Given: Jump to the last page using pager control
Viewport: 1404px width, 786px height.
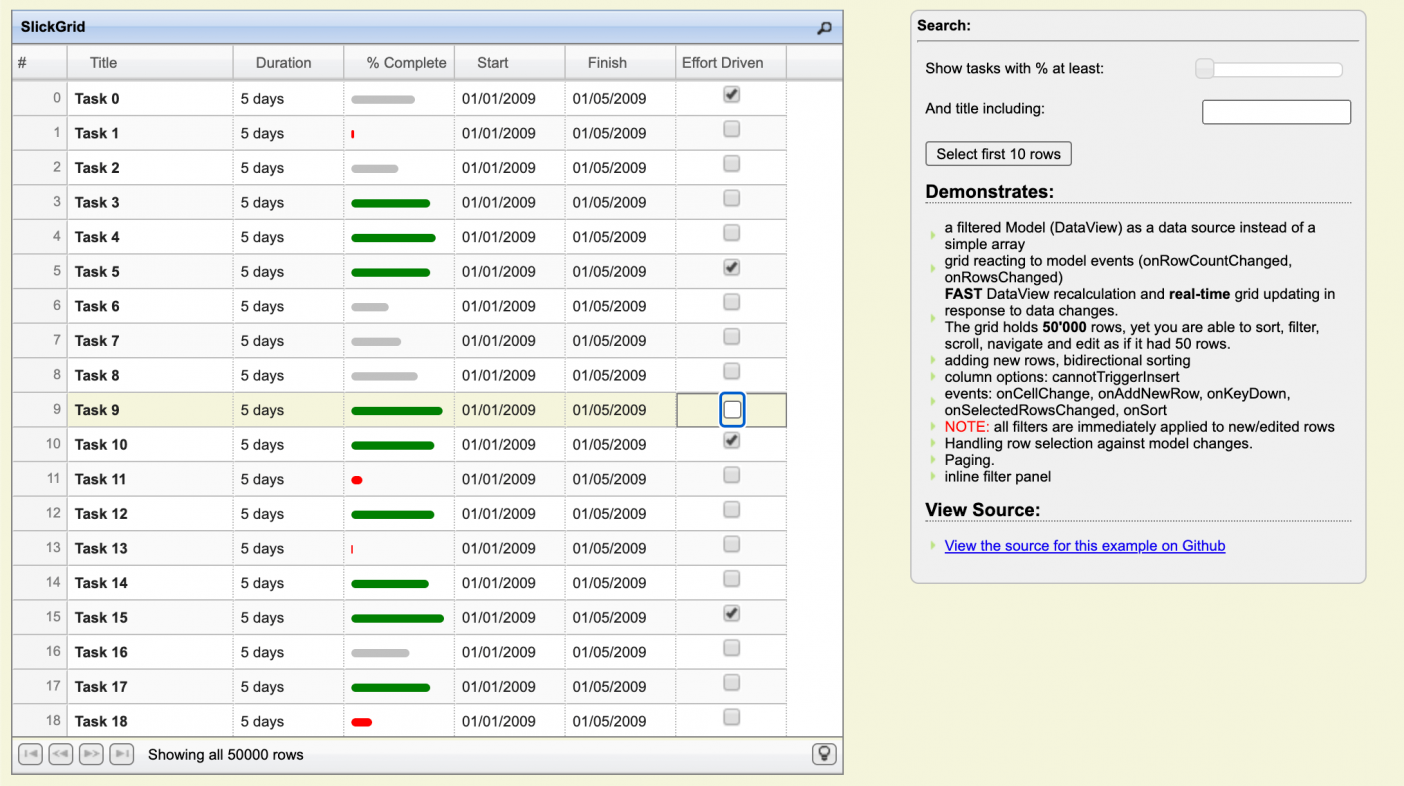Looking at the screenshot, I should coord(122,753).
